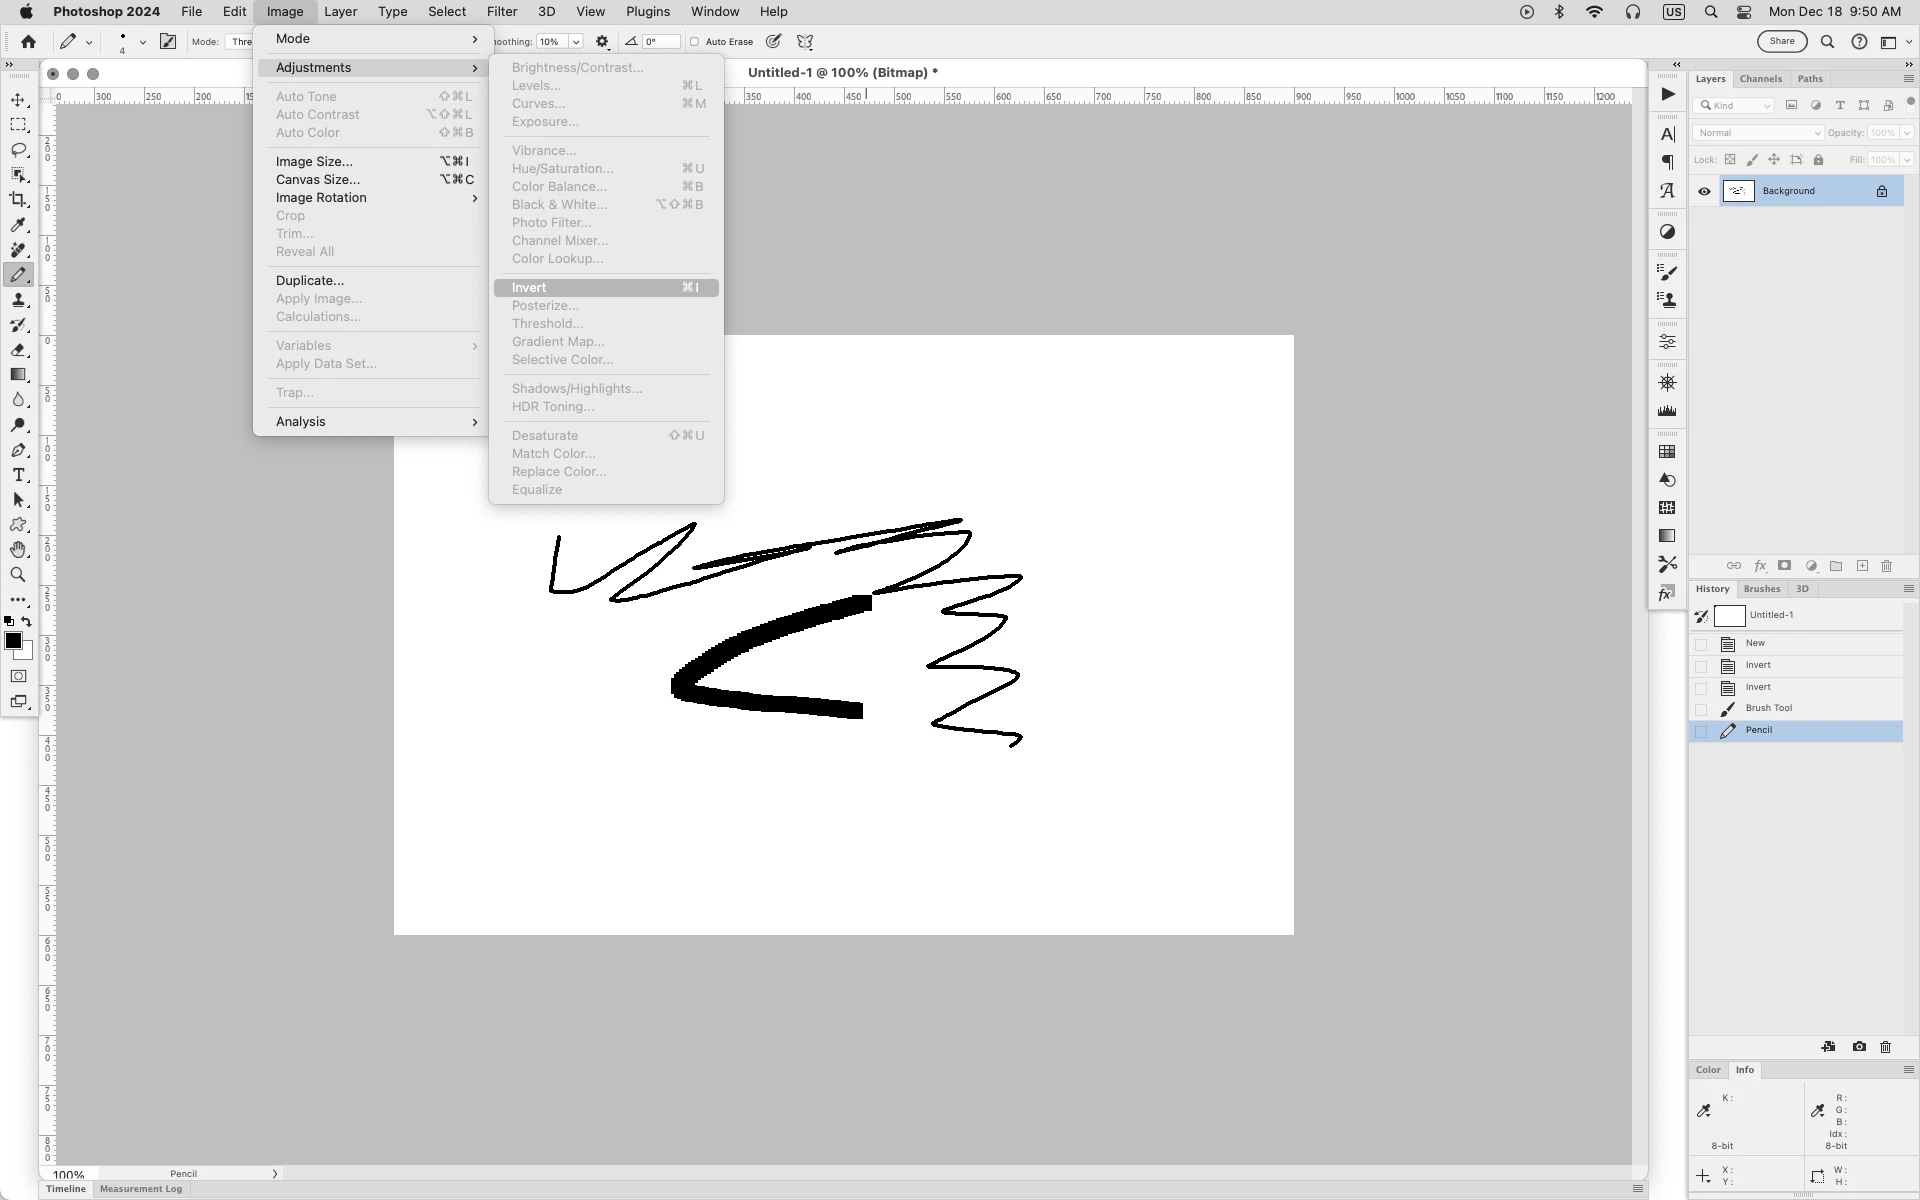
Task: Select the Hand tool
Action: pyautogui.click(x=18, y=550)
